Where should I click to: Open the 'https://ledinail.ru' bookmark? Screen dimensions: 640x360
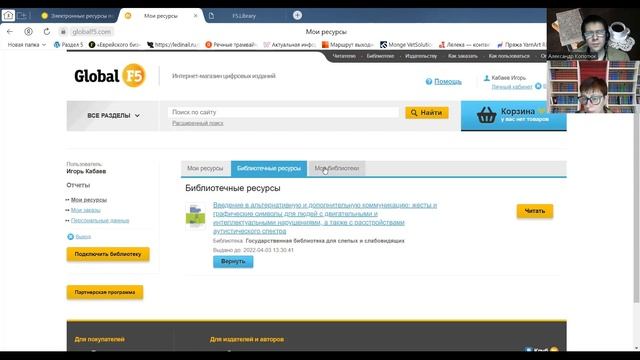(x=172, y=44)
